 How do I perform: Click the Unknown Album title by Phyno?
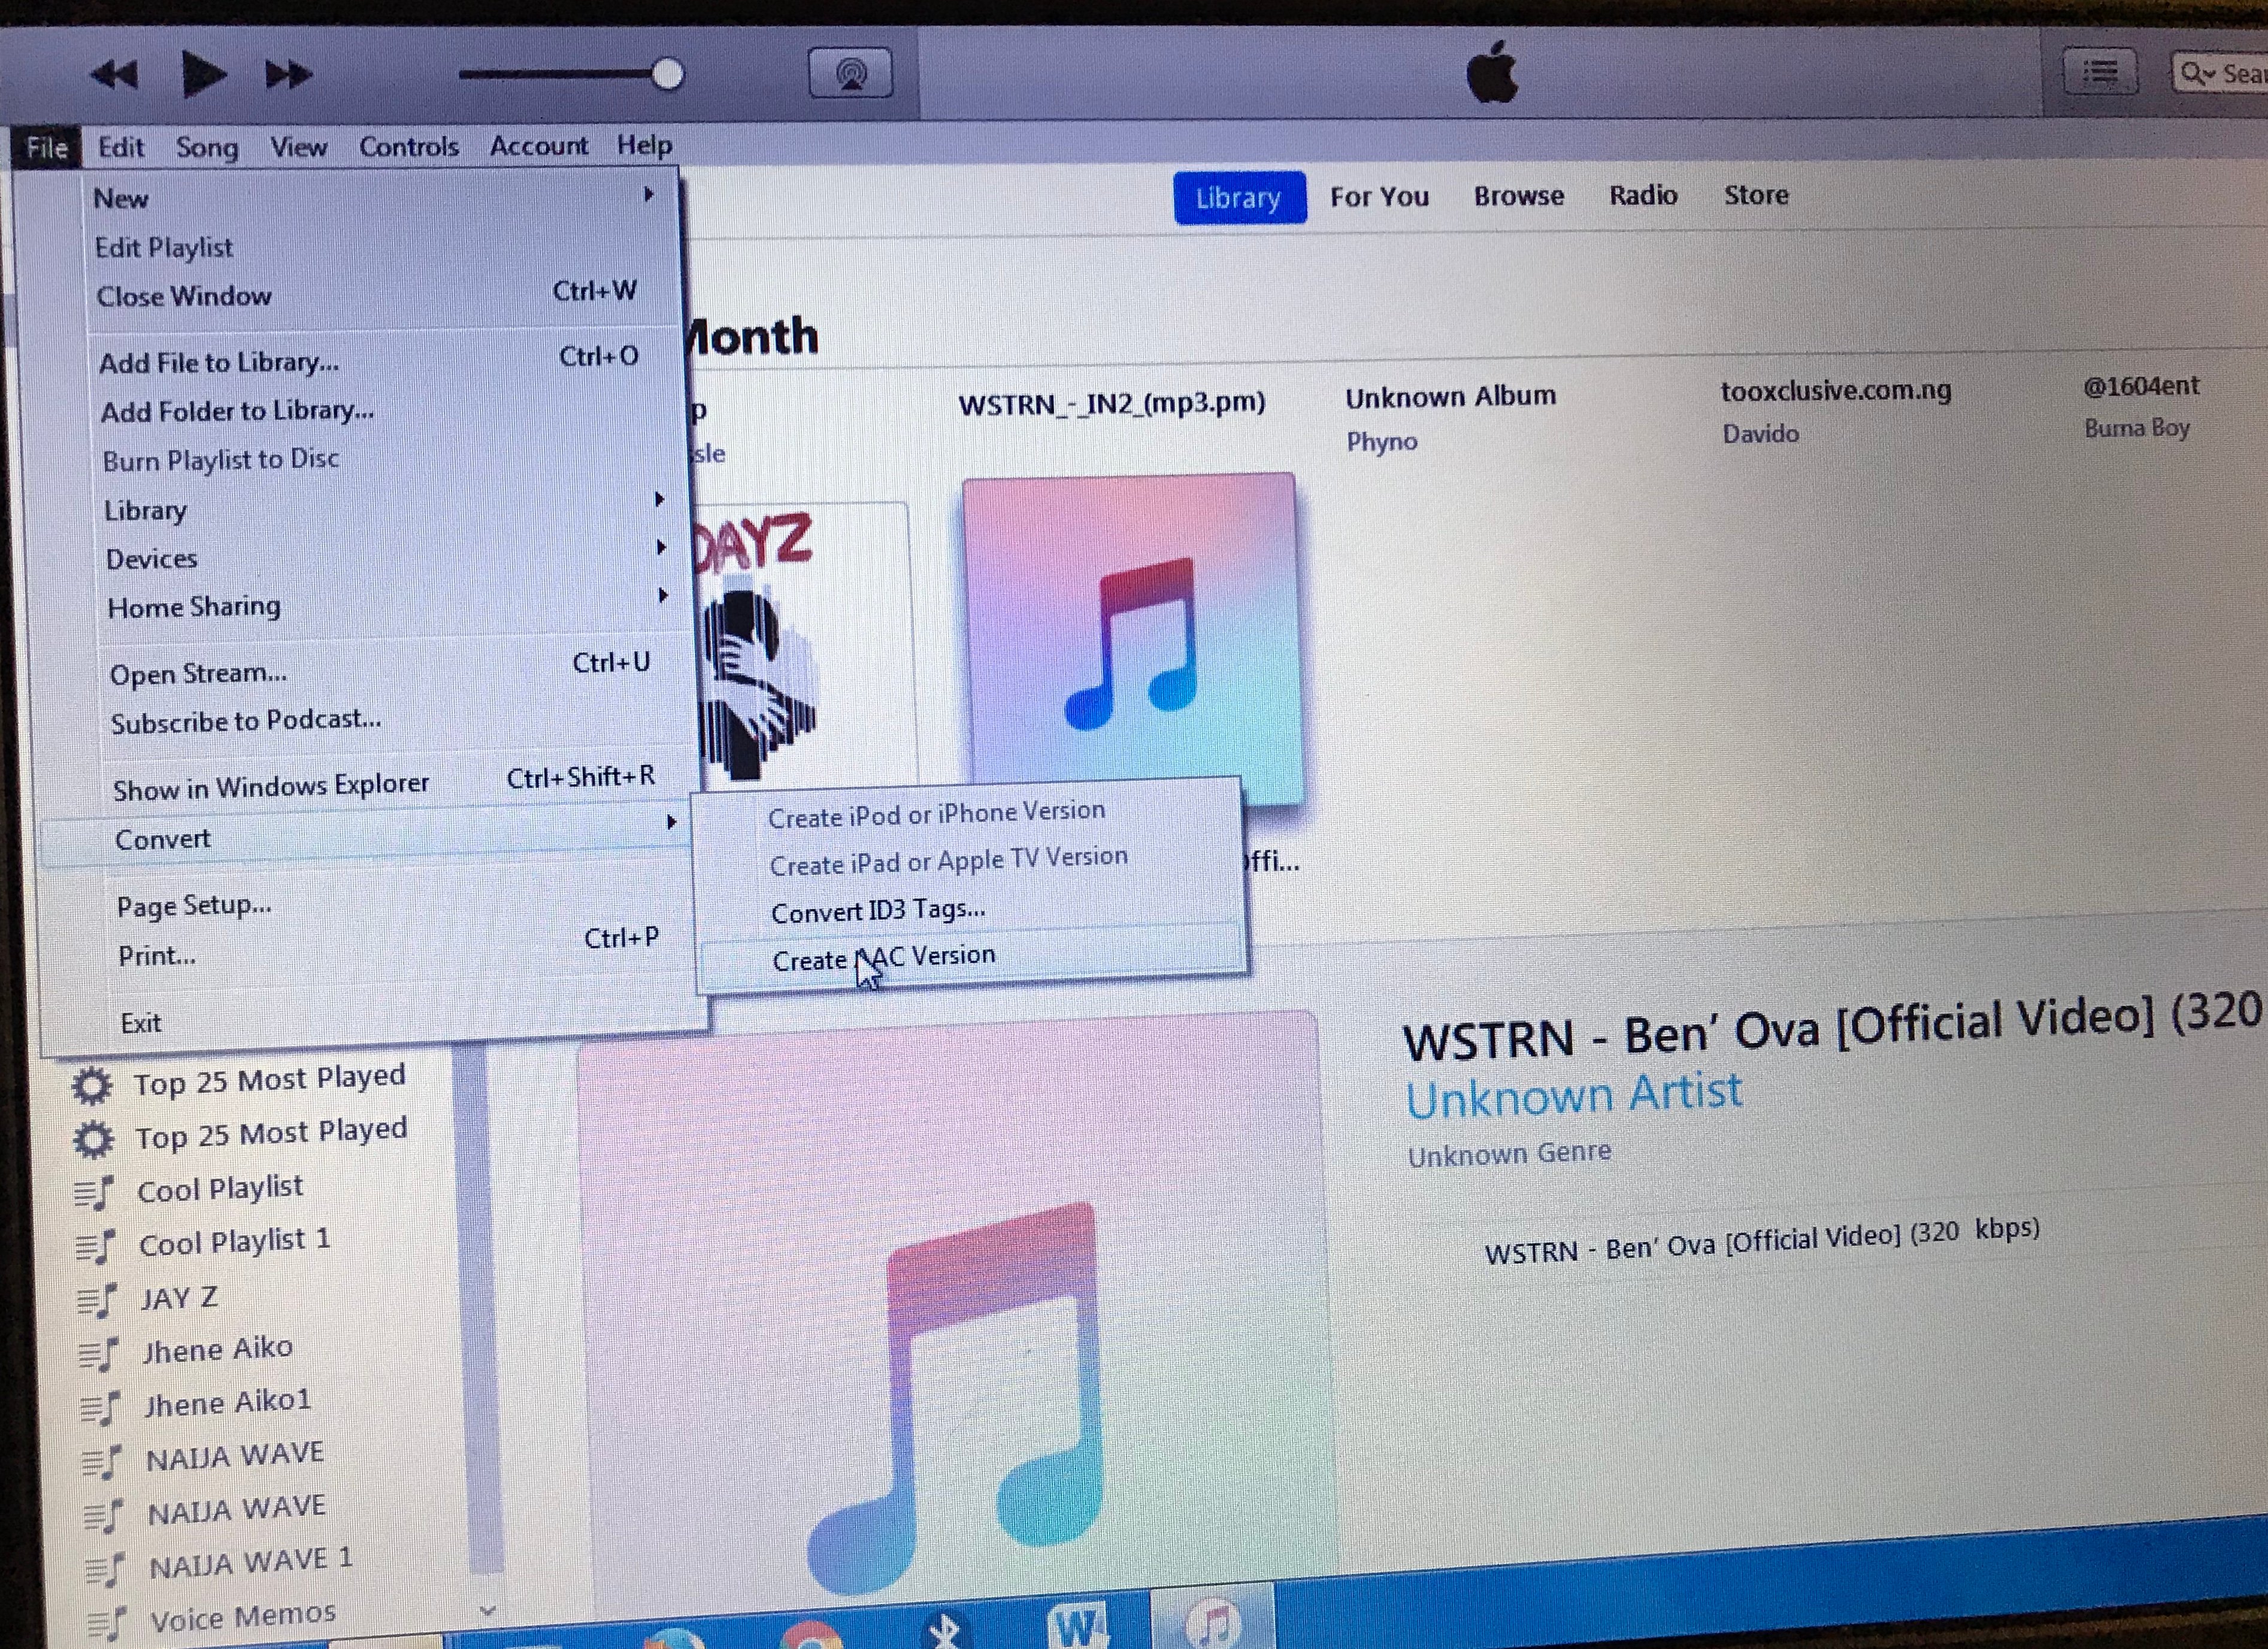click(1450, 396)
